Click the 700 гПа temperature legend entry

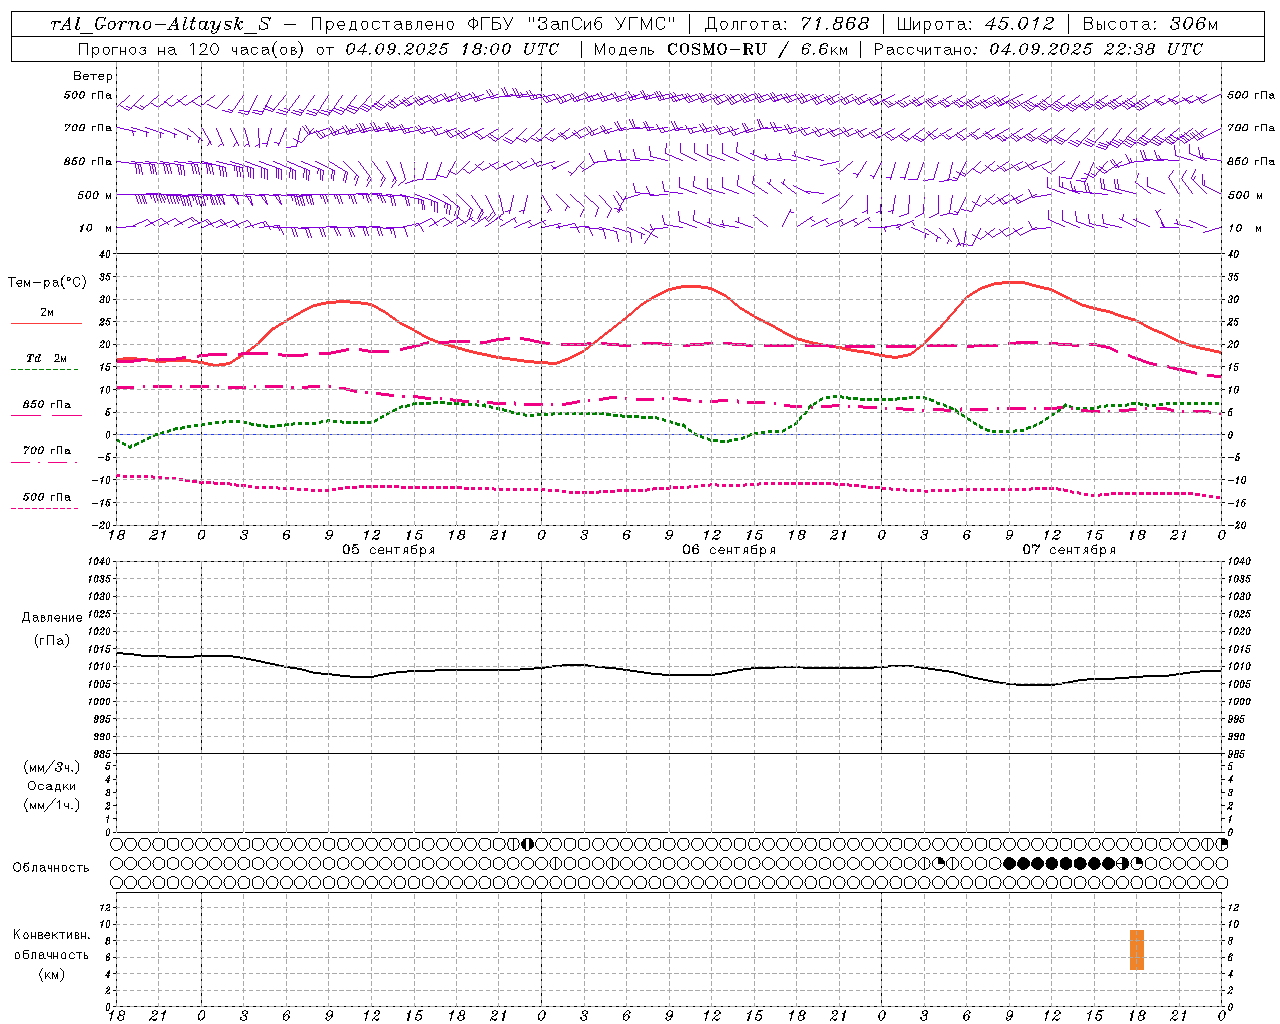point(46,450)
